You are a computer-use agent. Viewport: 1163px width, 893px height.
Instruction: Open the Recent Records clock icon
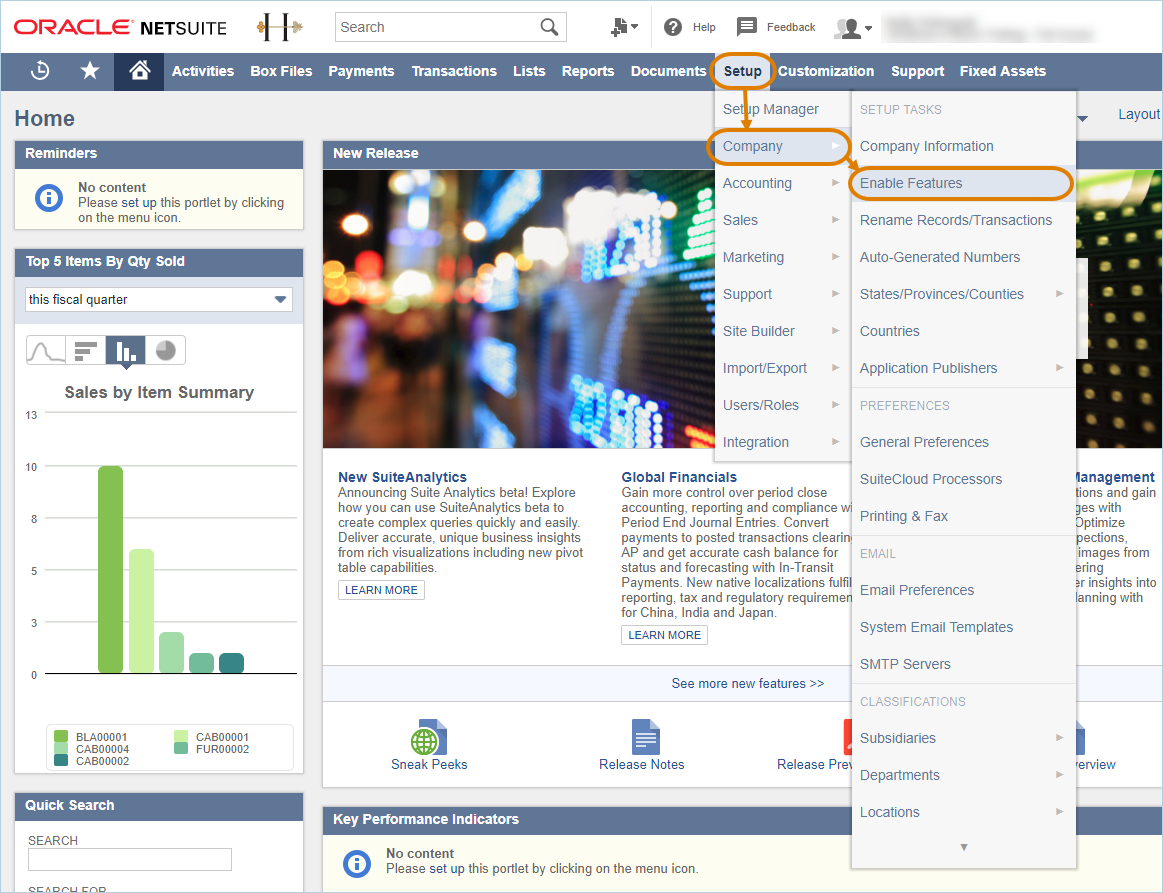coord(40,71)
